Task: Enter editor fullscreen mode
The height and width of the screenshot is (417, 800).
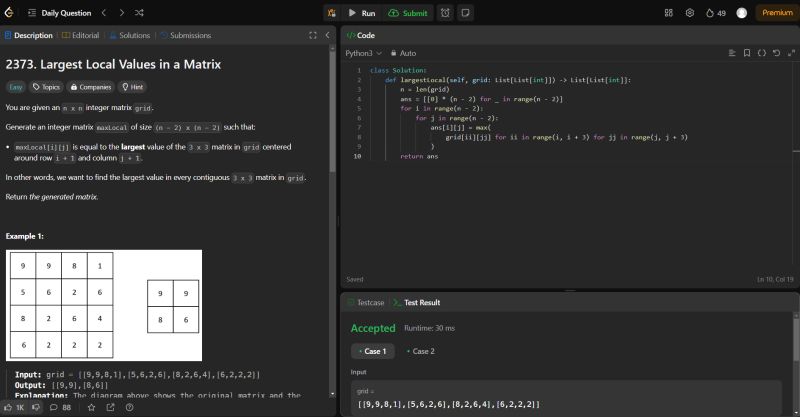Action: click(x=789, y=52)
